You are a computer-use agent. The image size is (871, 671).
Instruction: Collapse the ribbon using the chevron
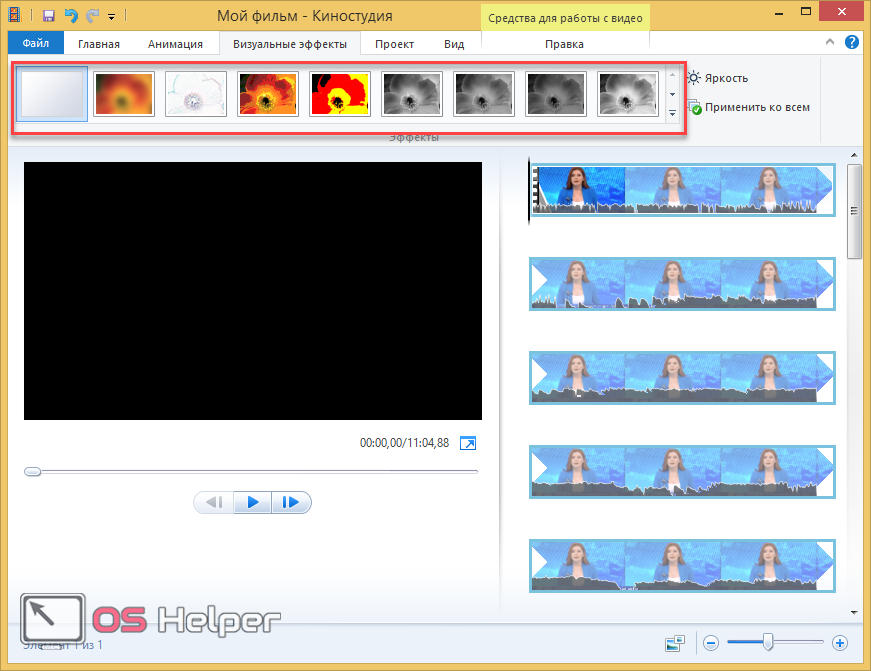pos(830,43)
